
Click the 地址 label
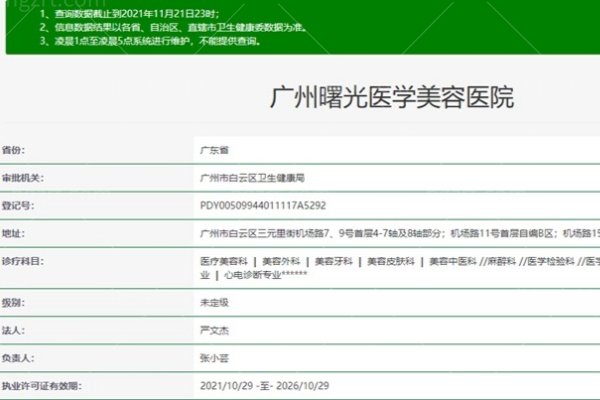[x=13, y=233]
